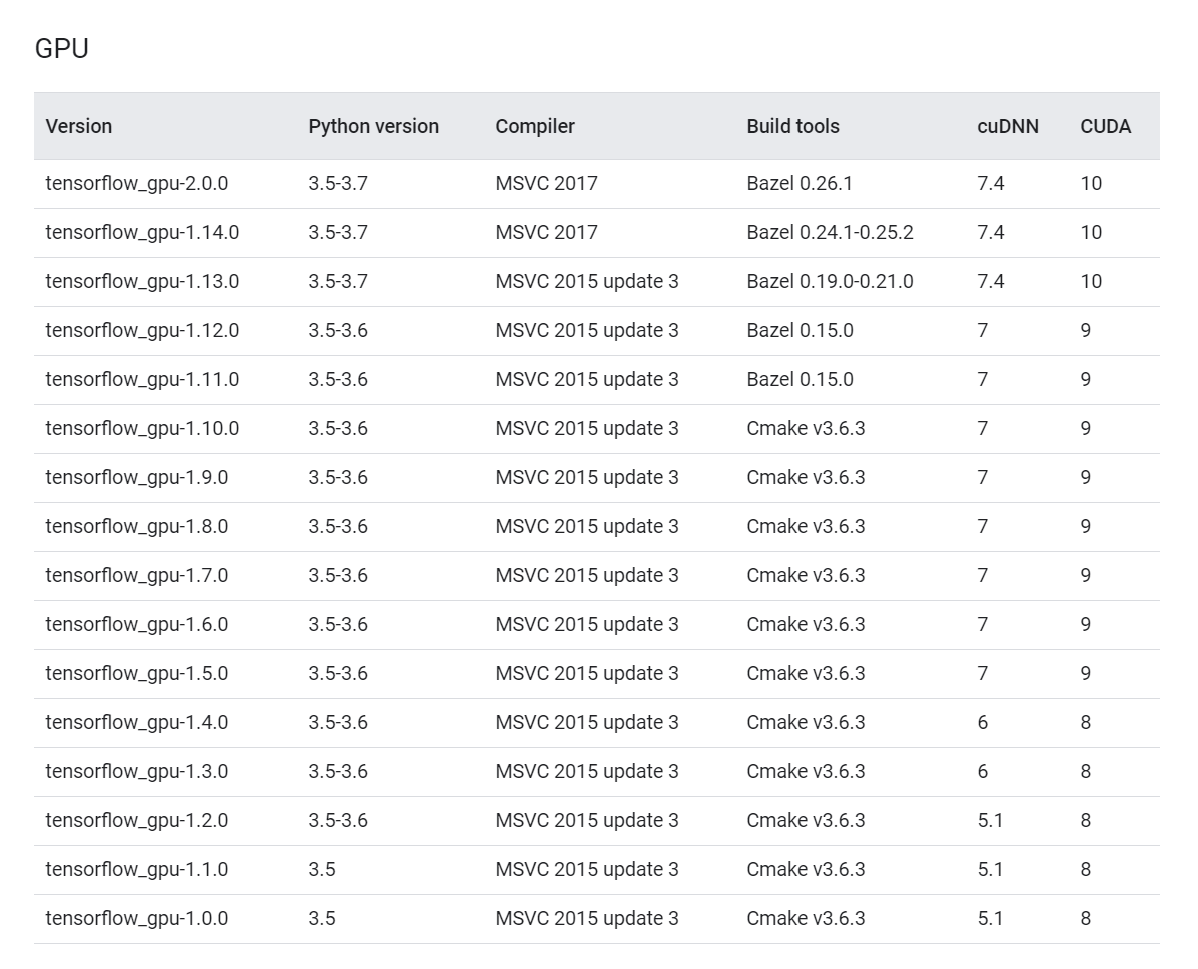Select the Version column header
Image resolution: width=1198 pixels, height=969 pixels.
[79, 126]
